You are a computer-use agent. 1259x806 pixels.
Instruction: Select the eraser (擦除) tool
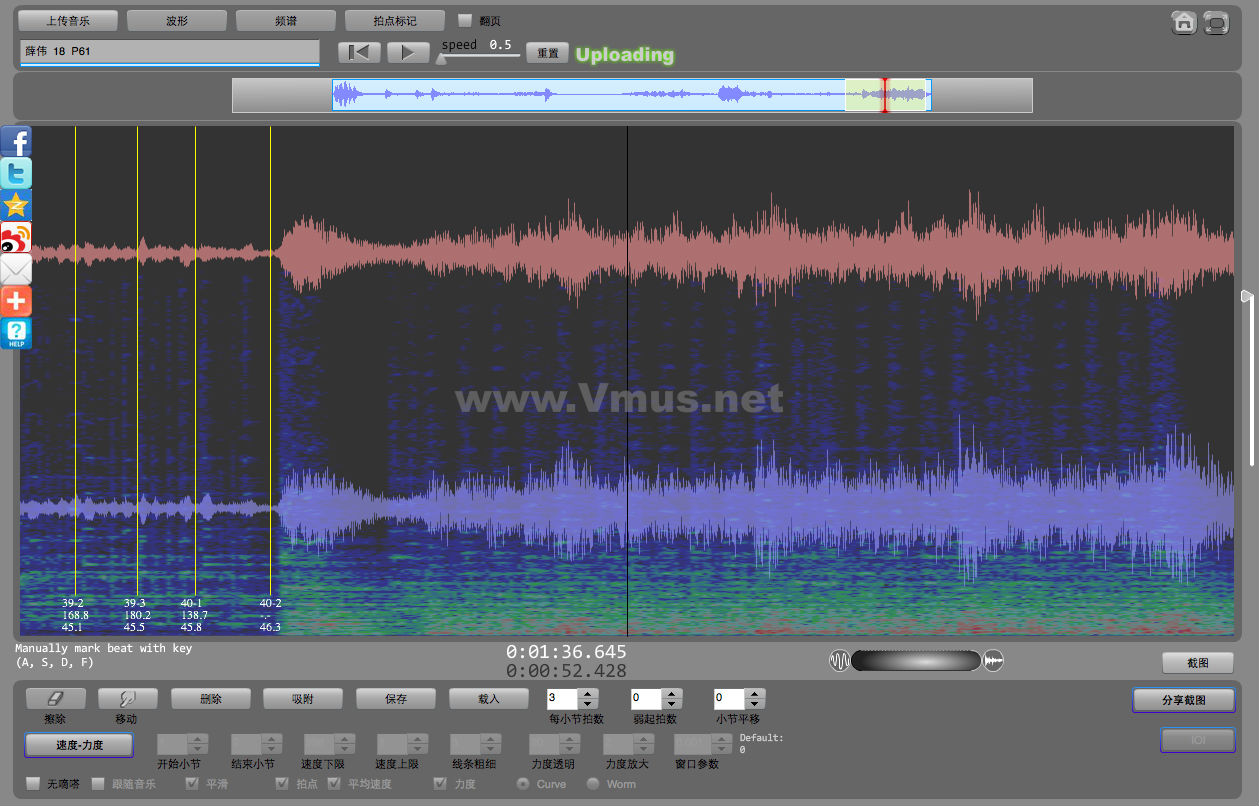coord(55,699)
